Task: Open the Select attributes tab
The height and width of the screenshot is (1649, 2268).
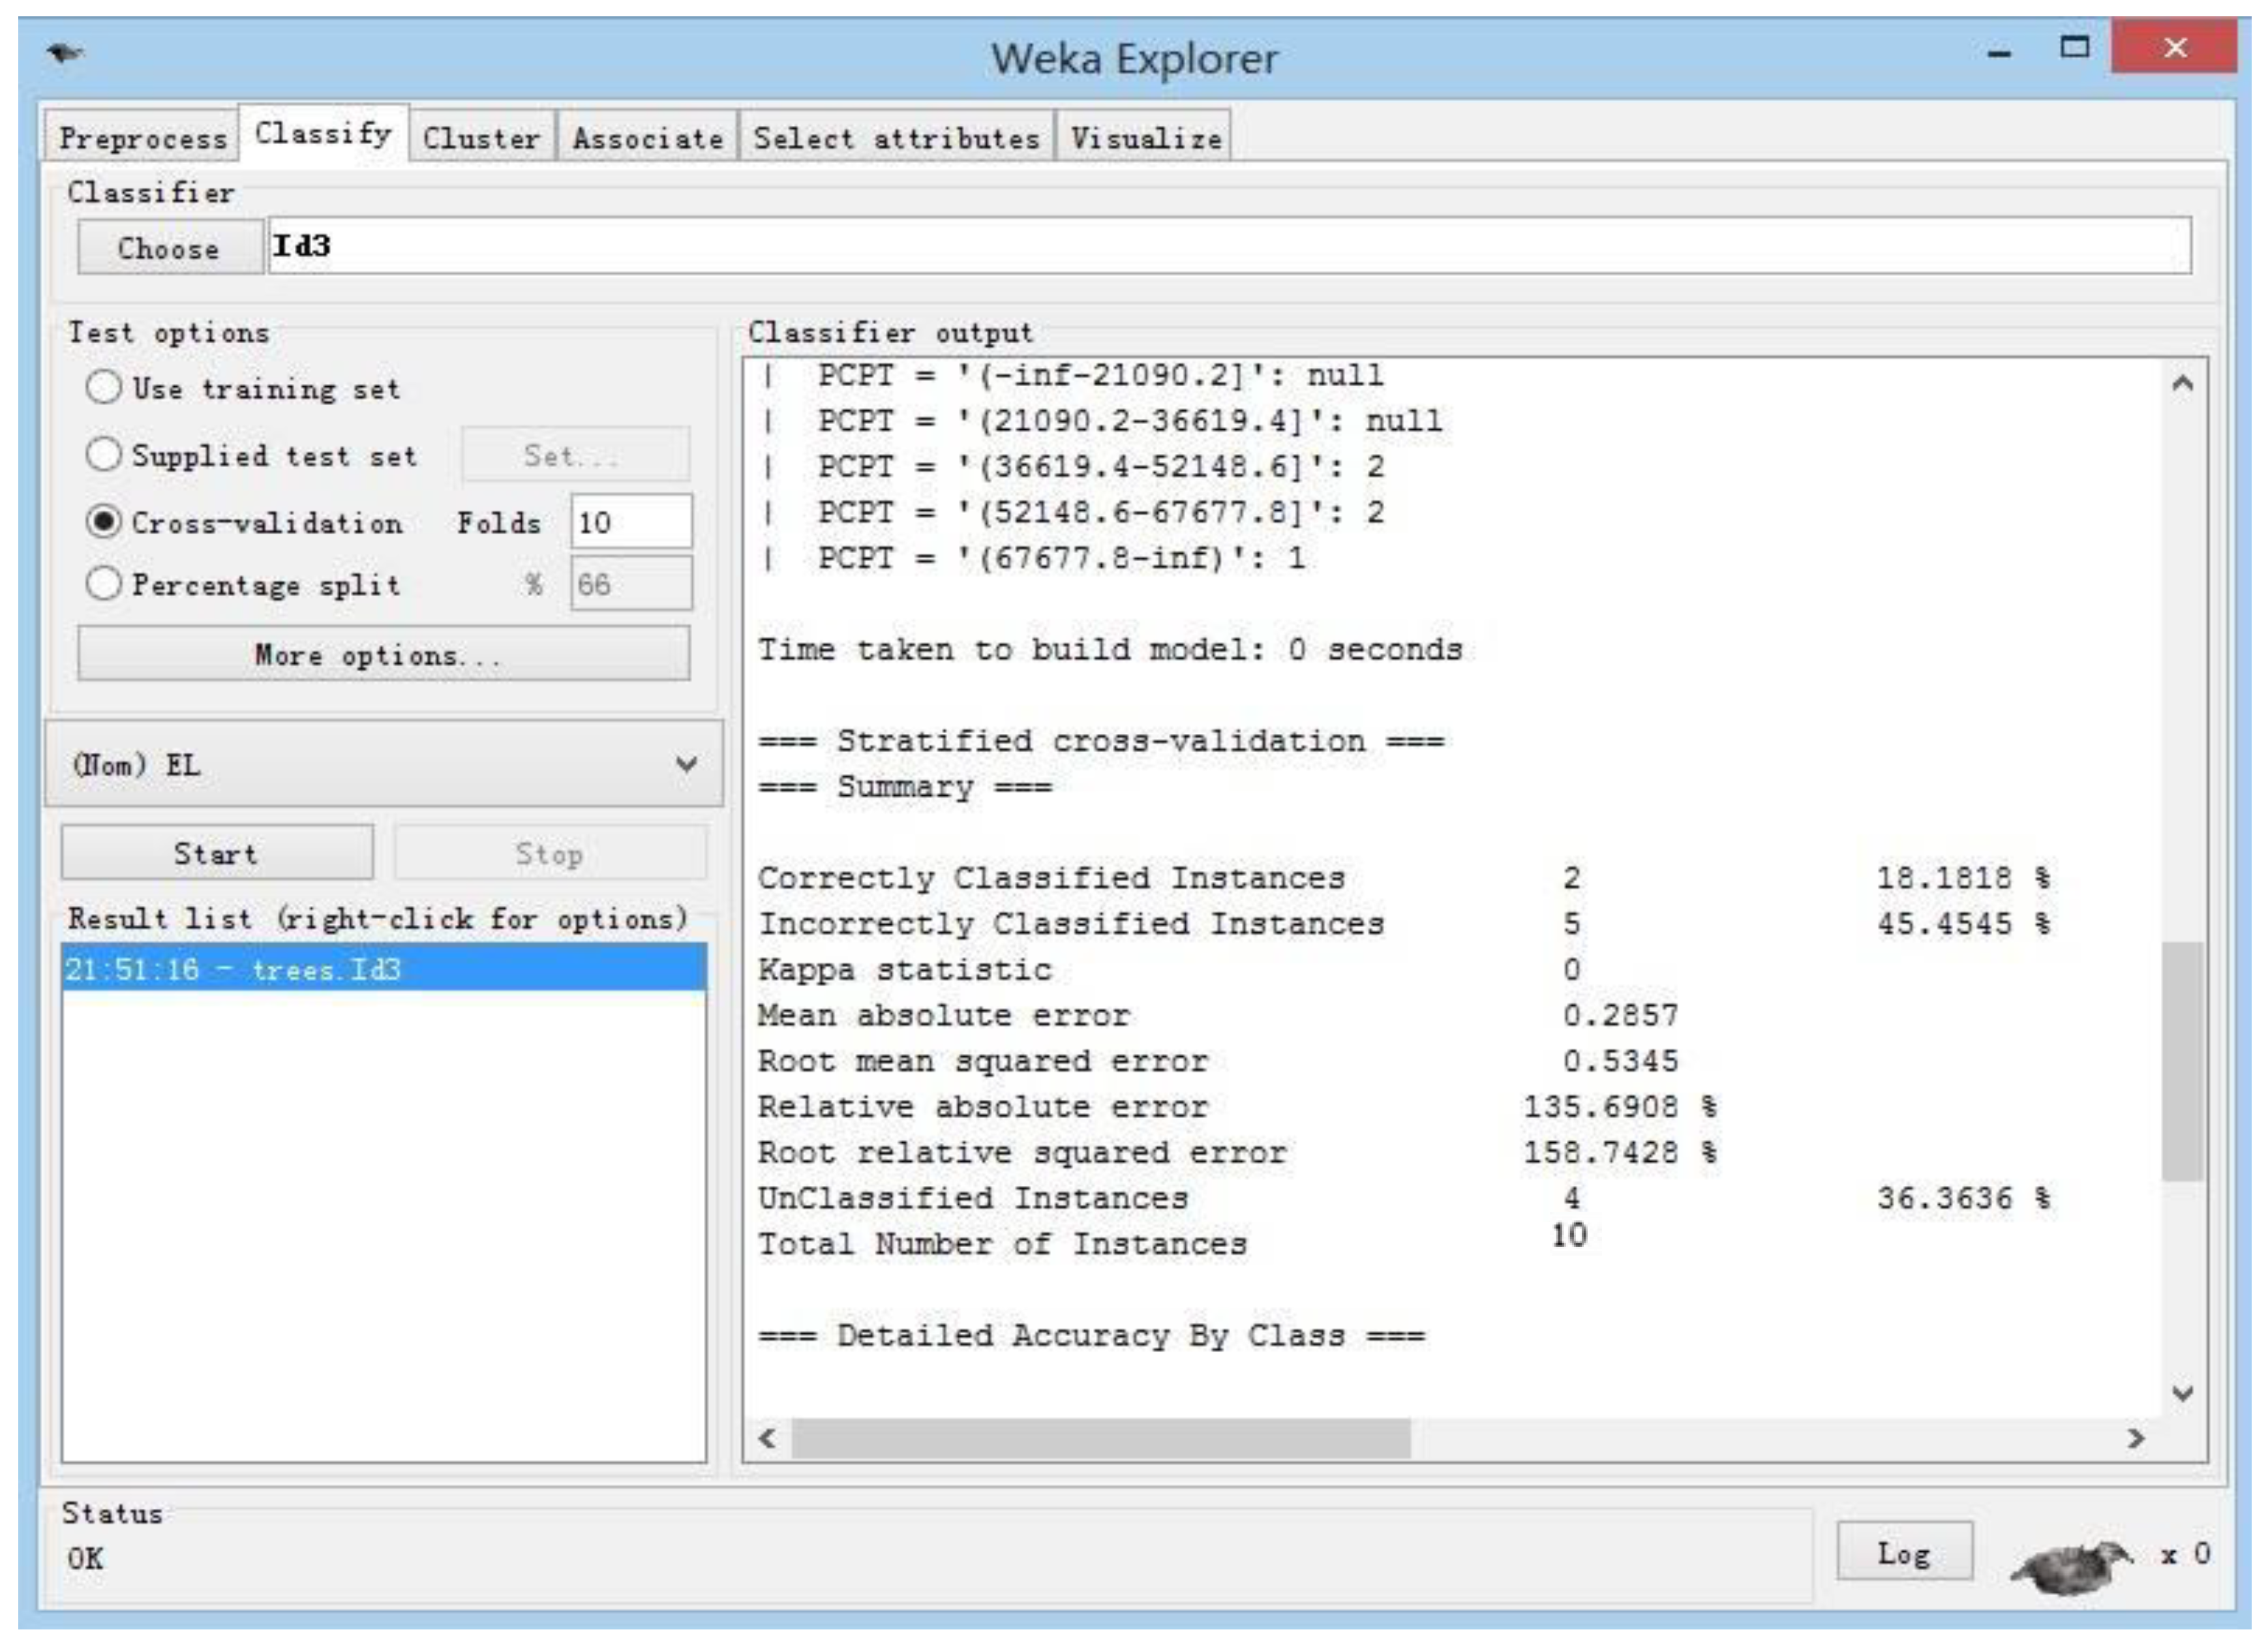Action: [896, 137]
